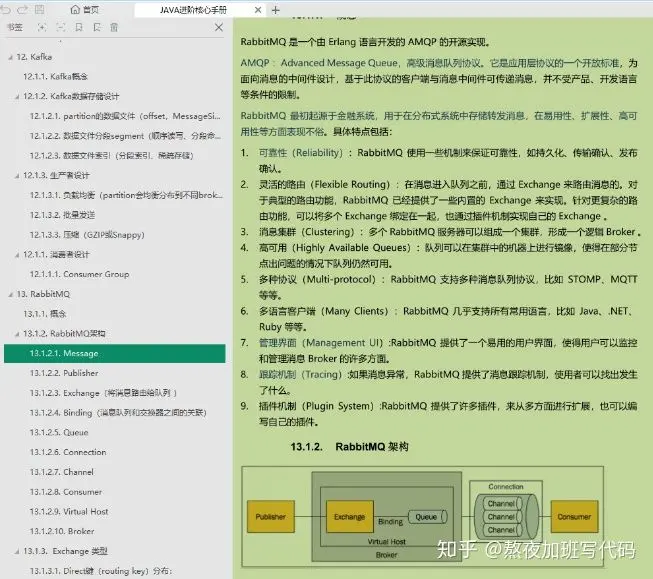Select 13.1.2.8. Consumer bookmark
The image size is (653, 579).
pos(66,492)
